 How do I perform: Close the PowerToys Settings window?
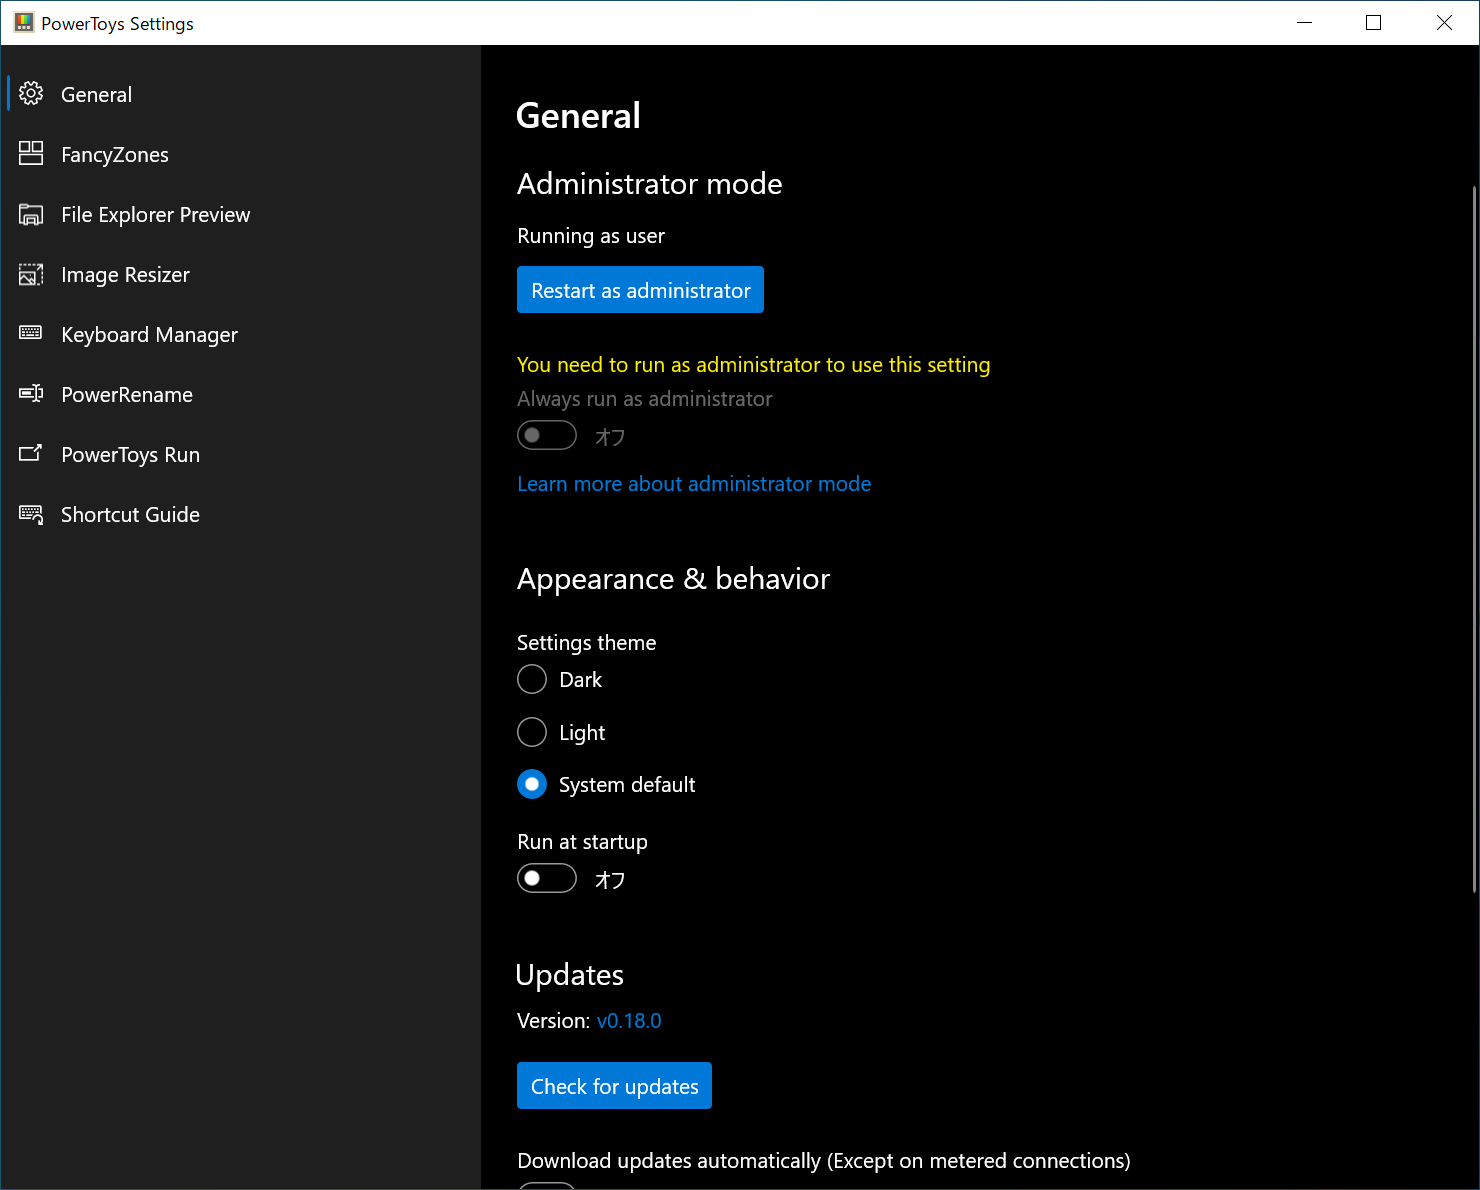pos(1444,22)
